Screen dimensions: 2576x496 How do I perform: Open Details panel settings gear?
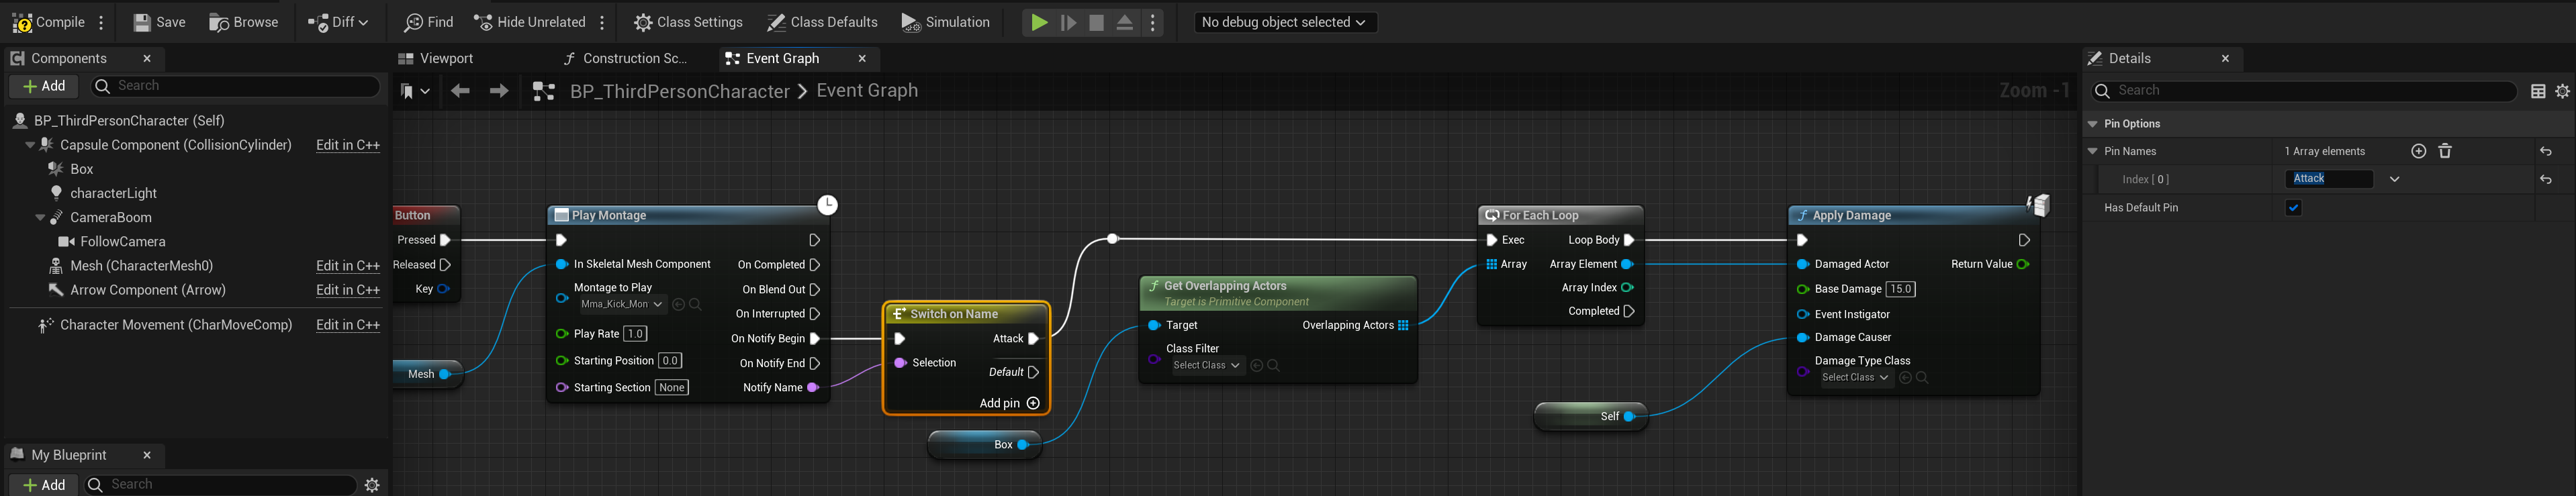(x=2562, y=91)
